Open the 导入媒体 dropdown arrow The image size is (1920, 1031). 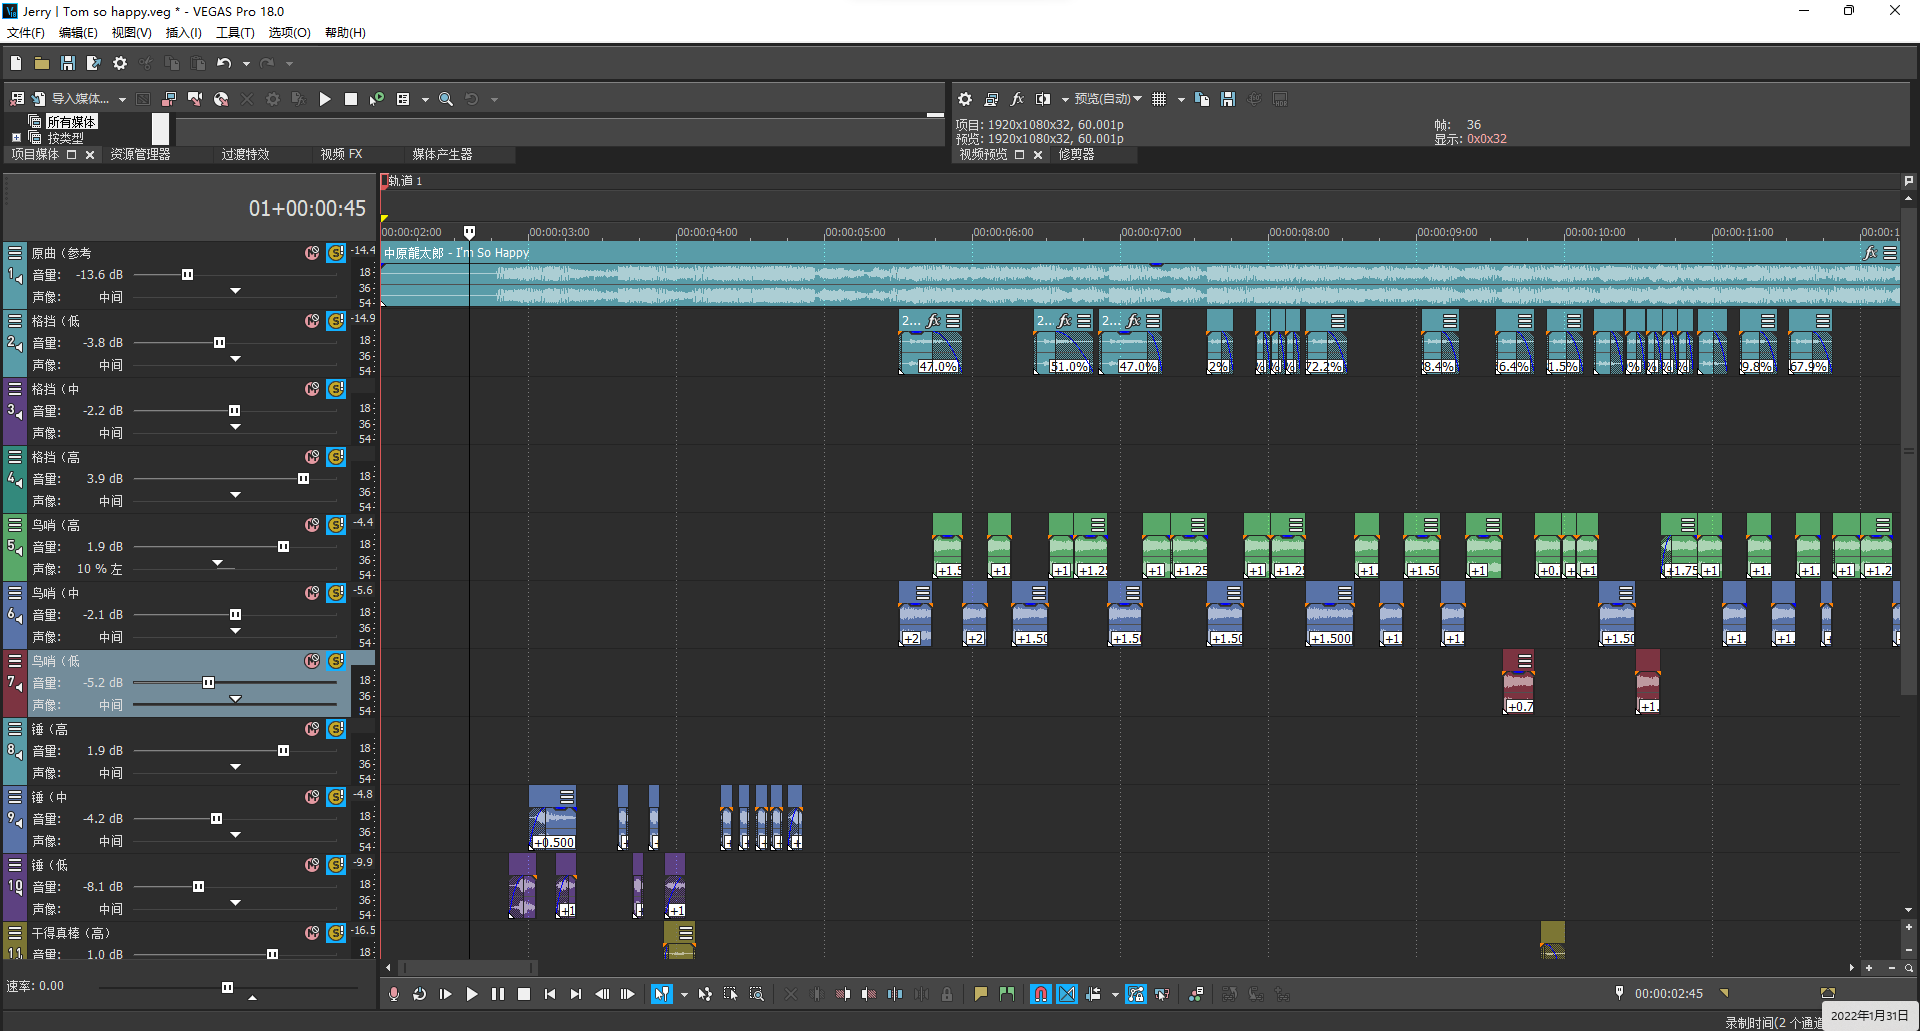tap(122, 99)
